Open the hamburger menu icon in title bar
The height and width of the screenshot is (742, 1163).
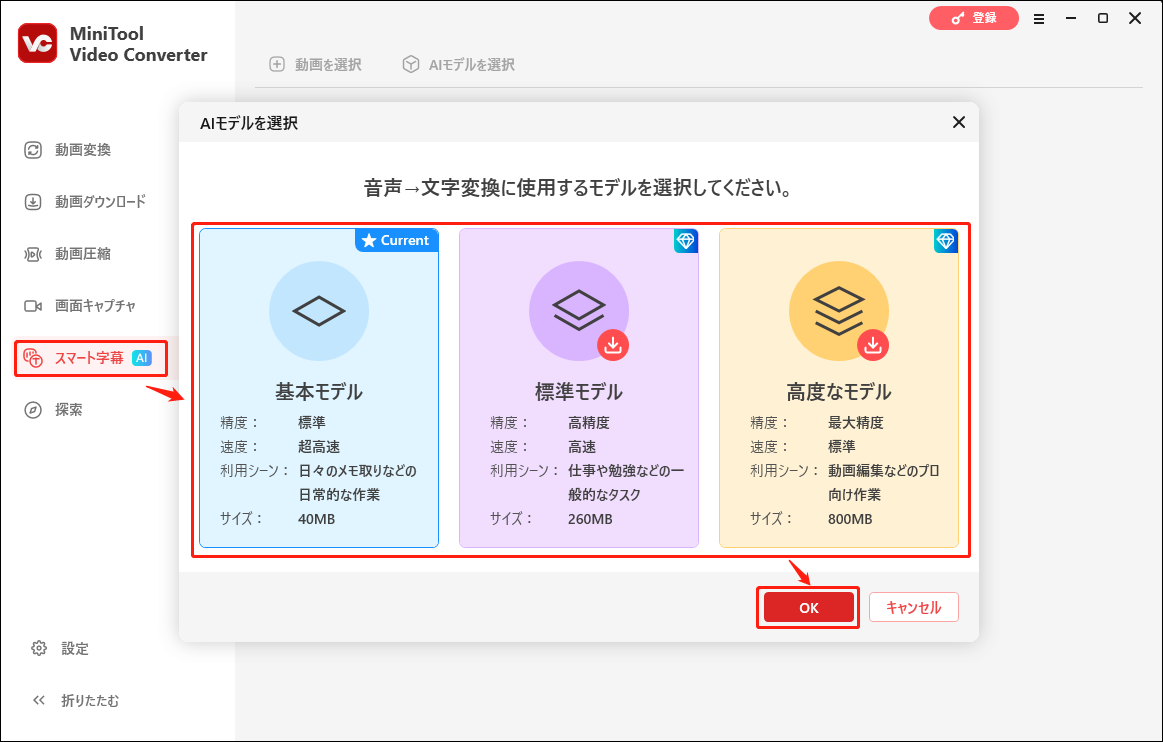(1039, 19)
